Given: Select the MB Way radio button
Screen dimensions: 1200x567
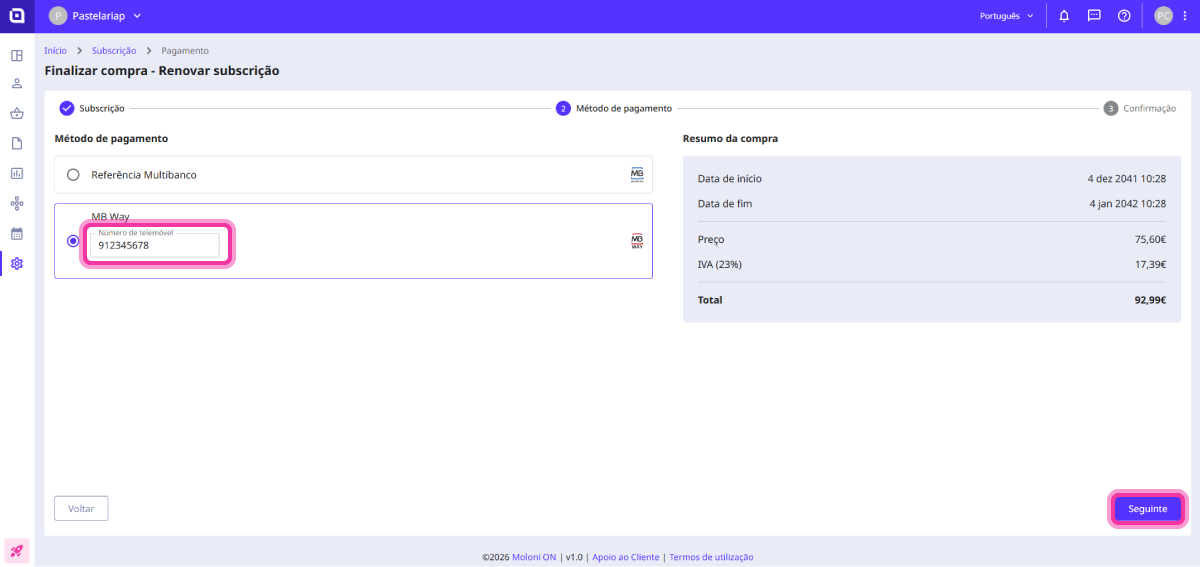Looking at the screenshot, I should (x=73, y=241).
